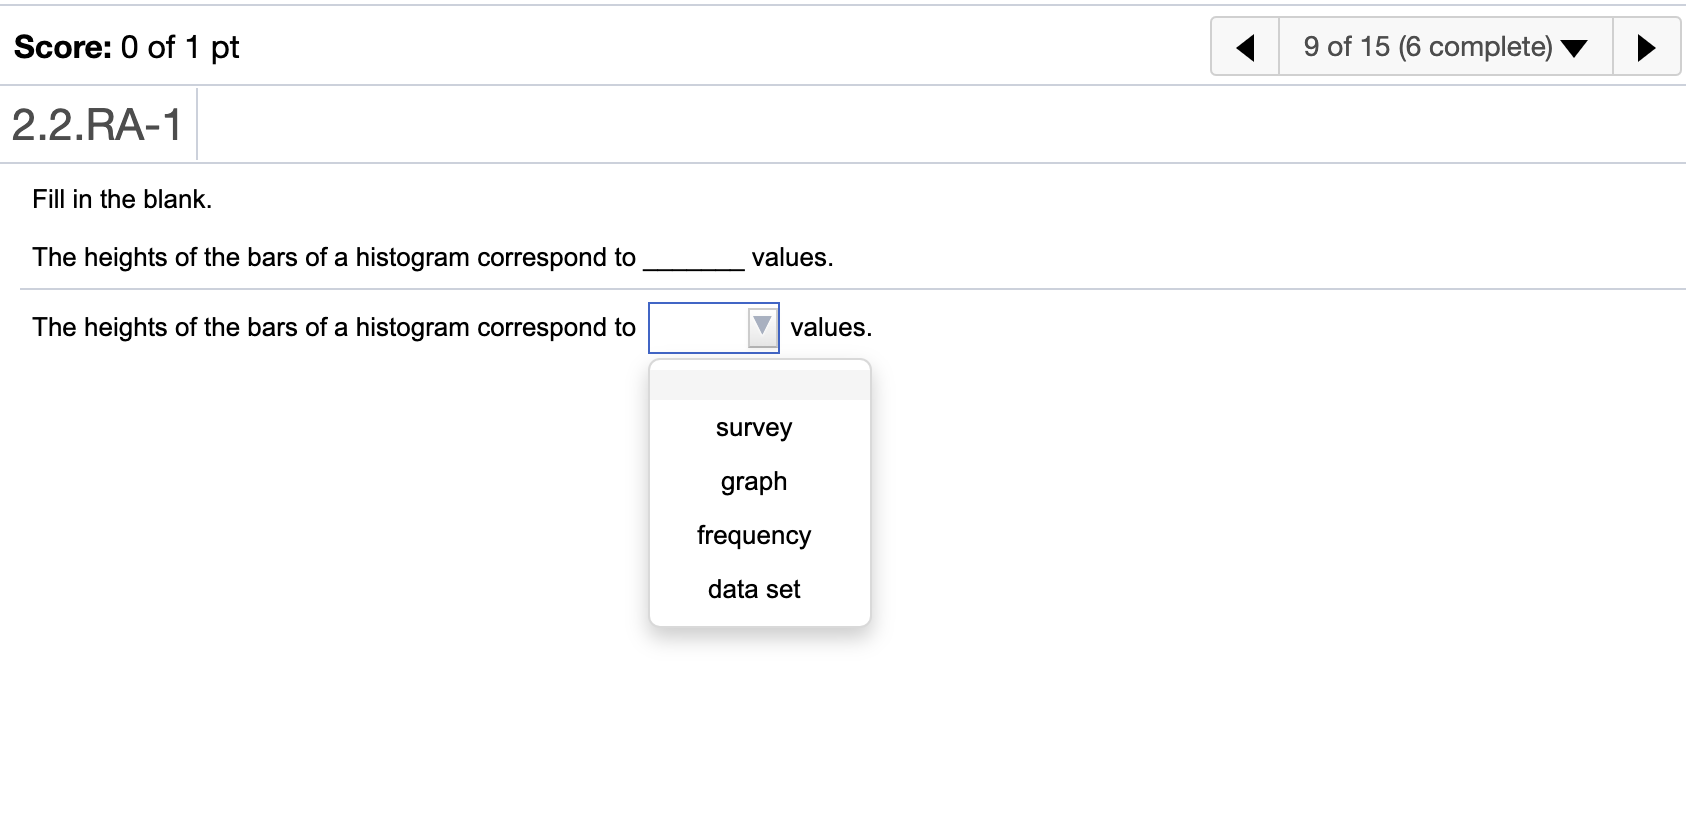Click 'values.' right of the answer dropdown
Viewport: 1686px width, 822px height.
[x=831, y=327]
